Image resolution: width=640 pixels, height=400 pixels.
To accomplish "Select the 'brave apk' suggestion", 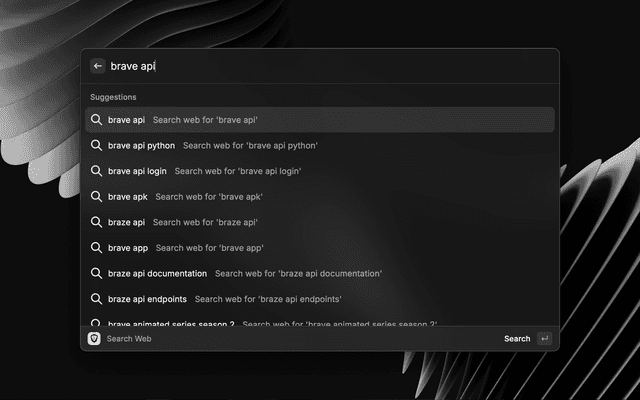I will point(320,196).
